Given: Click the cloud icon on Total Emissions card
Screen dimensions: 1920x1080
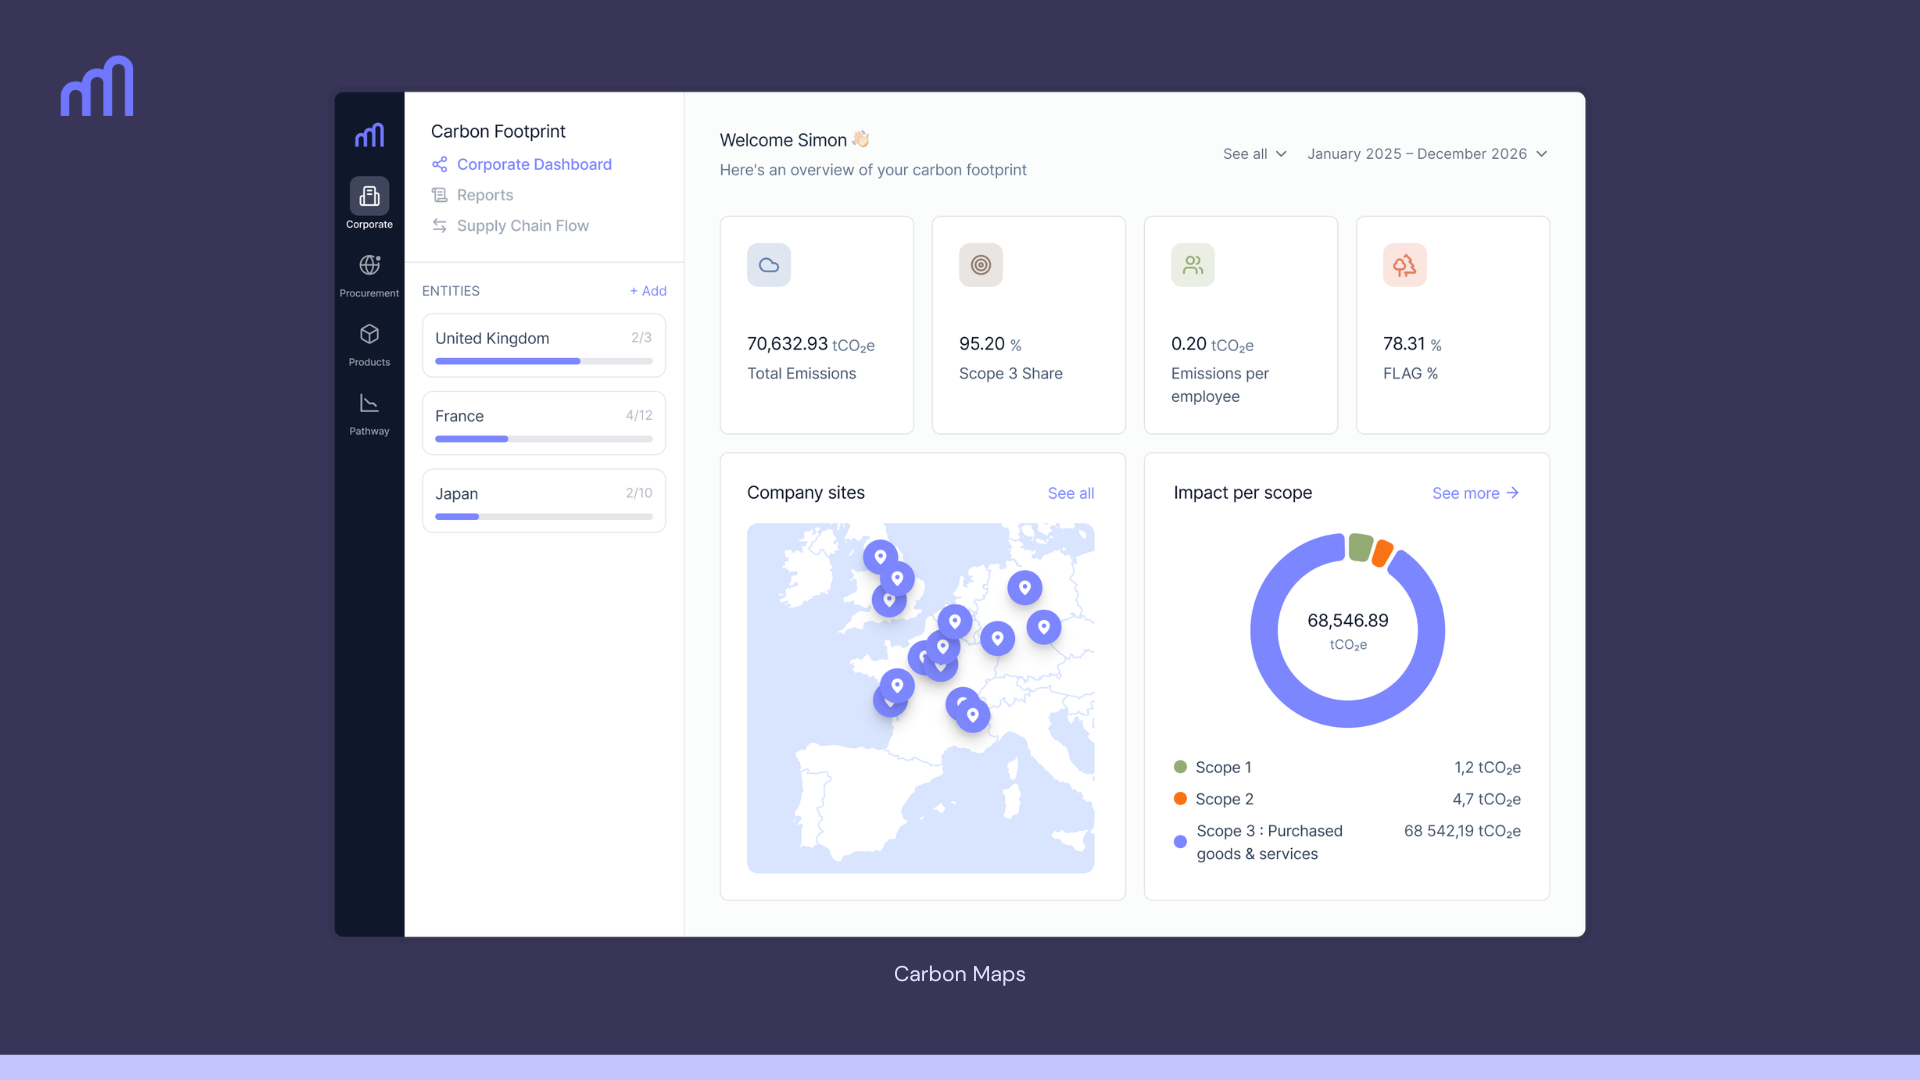Looking at the screenshot, I should point(768,264).
